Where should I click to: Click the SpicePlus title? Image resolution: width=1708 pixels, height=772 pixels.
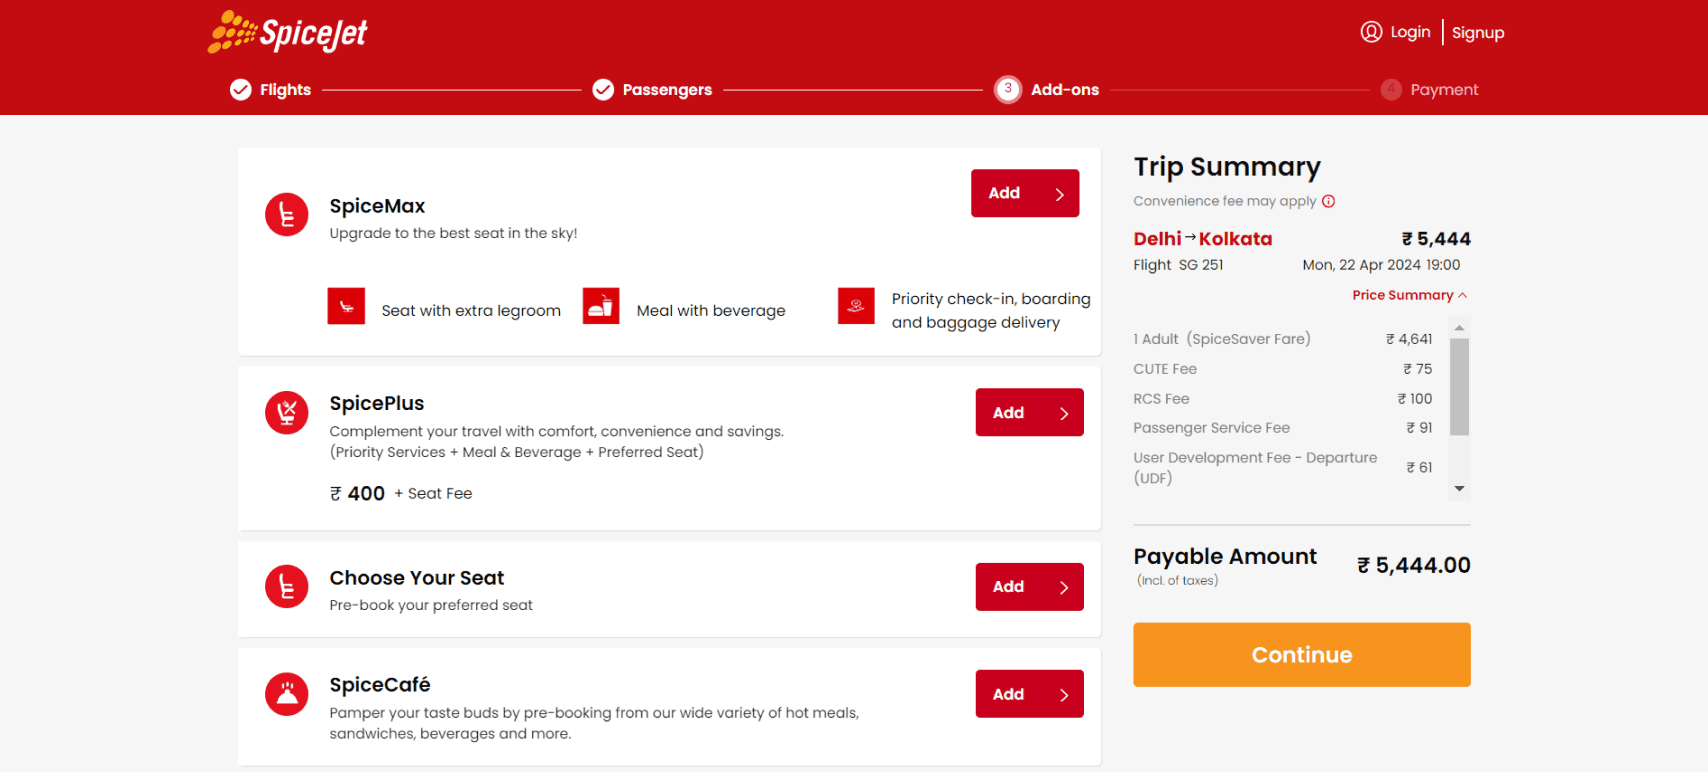click(377, 403)
